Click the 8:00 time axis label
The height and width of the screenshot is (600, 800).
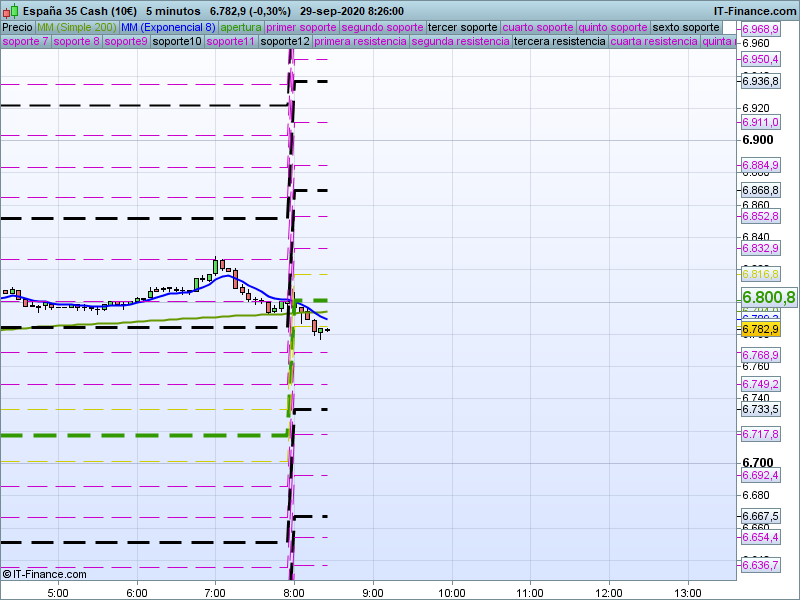click(x=294, y=593)
